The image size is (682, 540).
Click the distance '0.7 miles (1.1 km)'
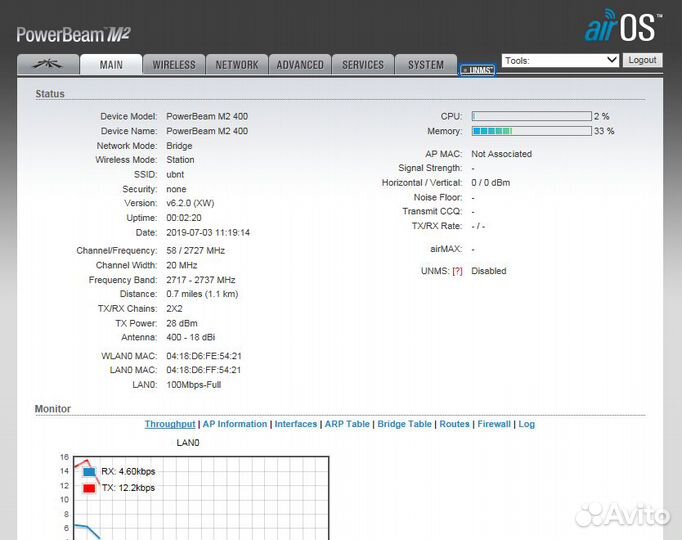pos(202,294)
